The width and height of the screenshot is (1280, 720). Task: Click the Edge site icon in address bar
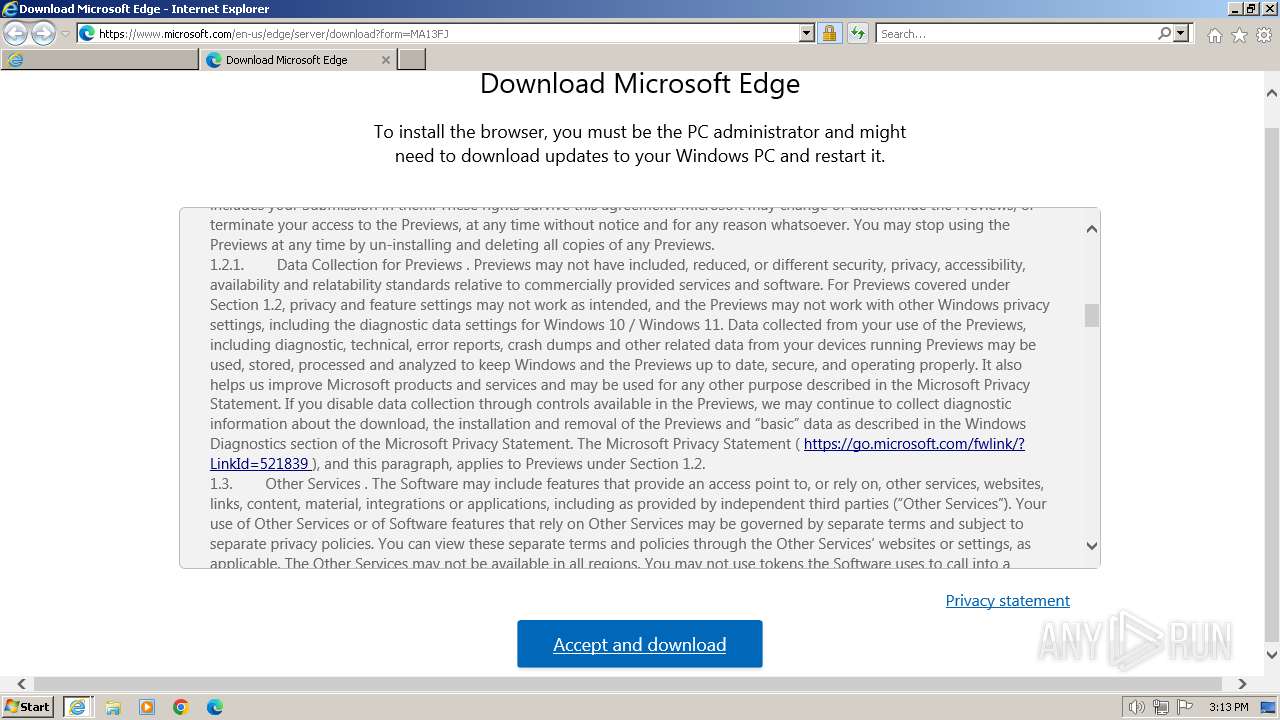pos(87,33)
